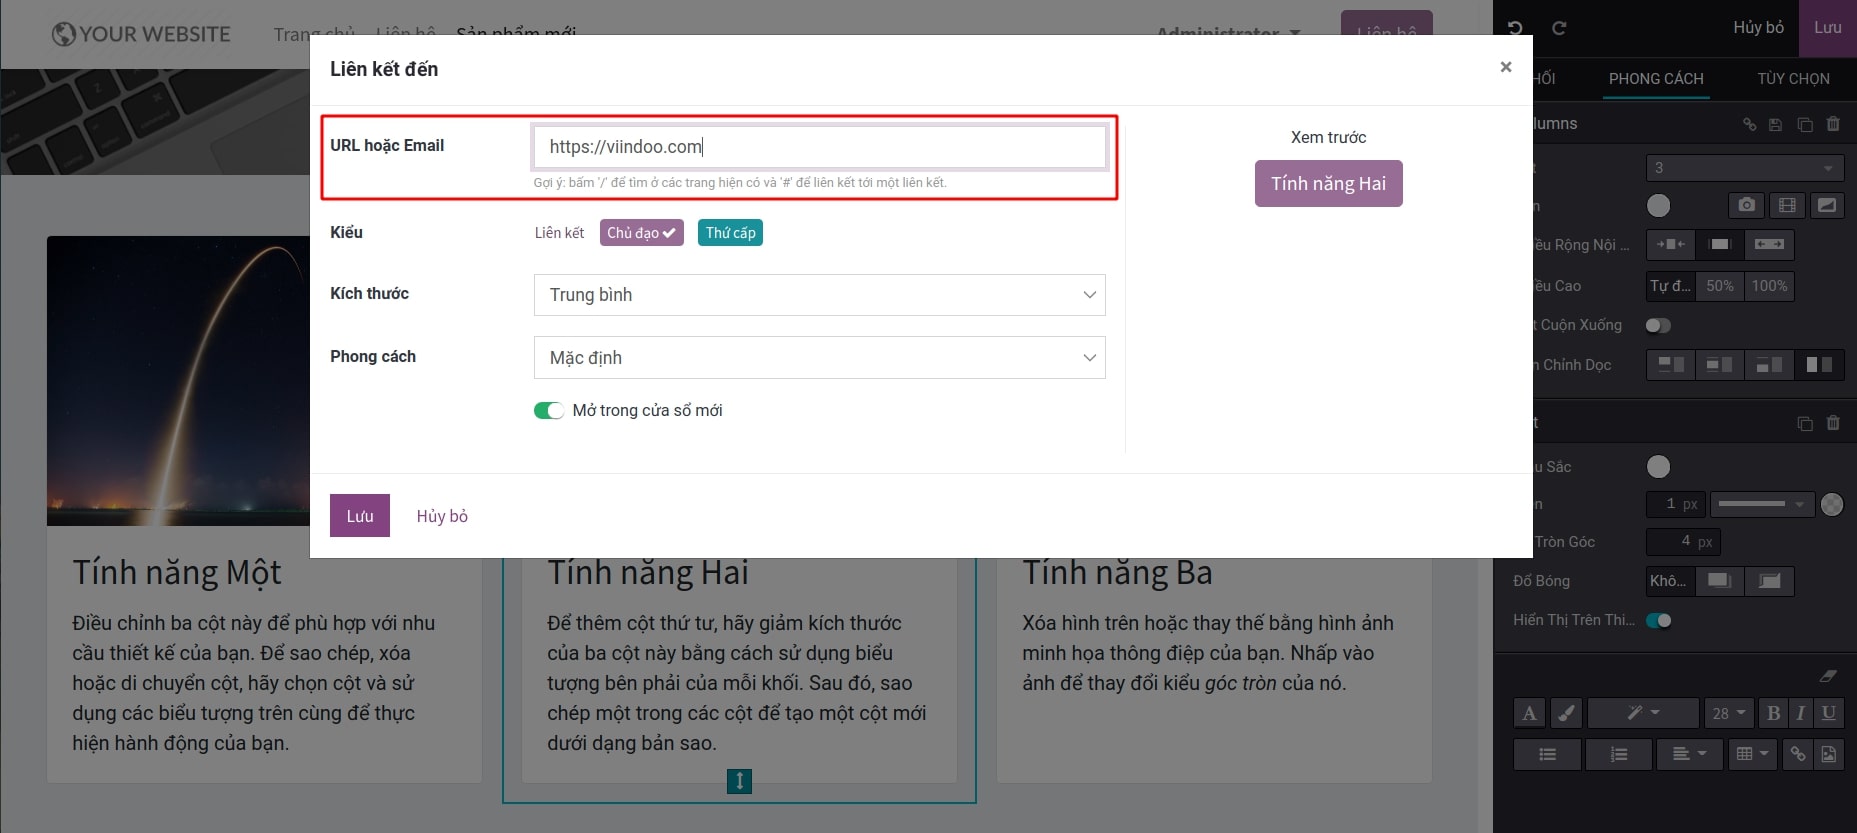Open background color brush tool
1857x833 pixels.
pyautogui.click(x=1566, y=713)
